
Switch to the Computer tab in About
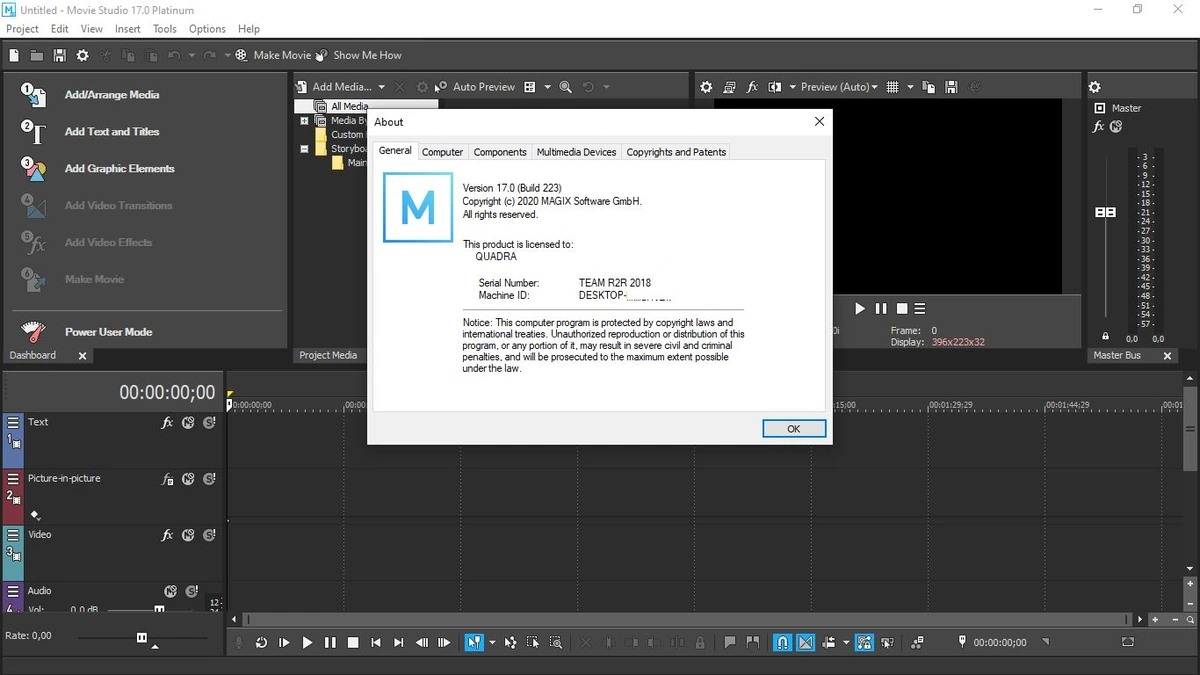click(442, 152)
